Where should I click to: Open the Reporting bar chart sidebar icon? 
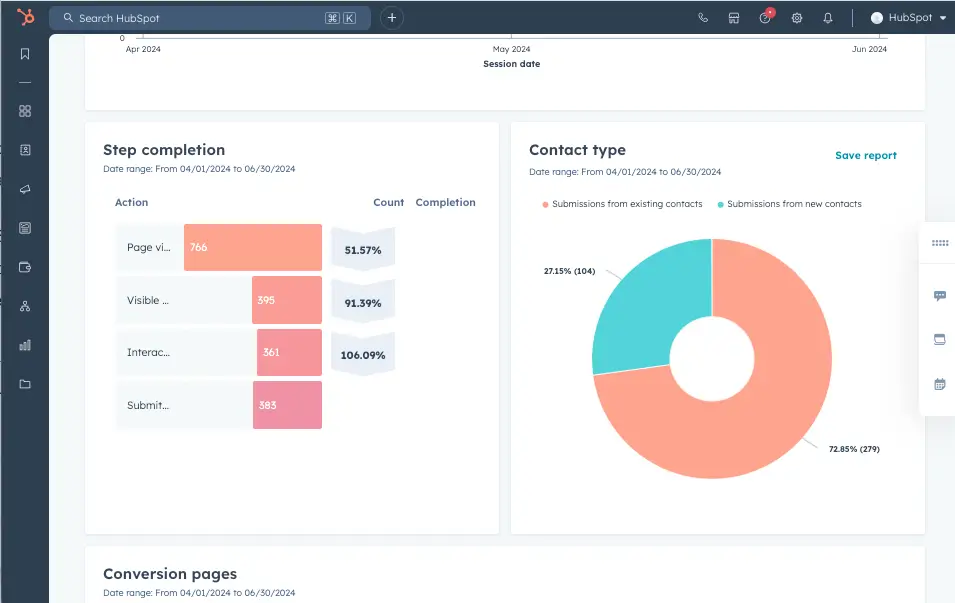pos(25,345)
